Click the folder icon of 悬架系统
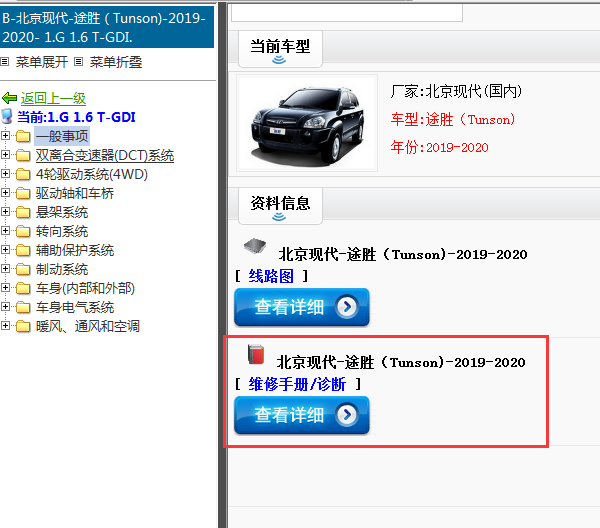The width and height of the screenshot is (600, 528). pyautogui.click(x=23, y=212)
